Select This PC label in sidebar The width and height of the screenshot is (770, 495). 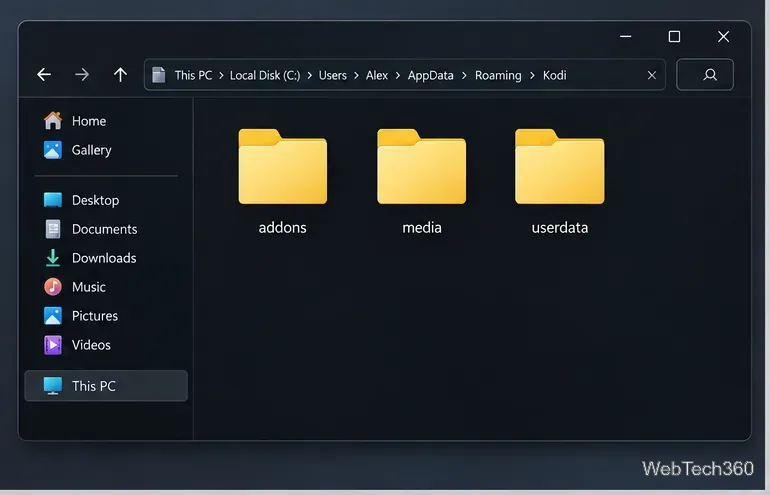(x=94, y=386)
